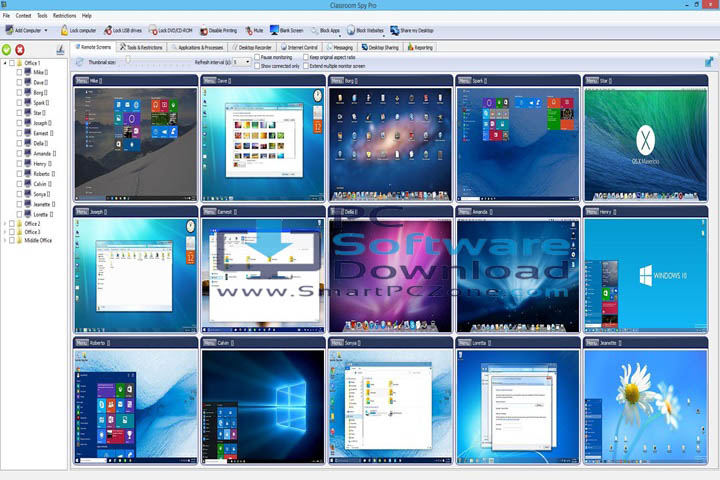This screenshot has width=720, height=480.
Task: Expand the Office 3 tree node
Action: tap(5, 232)
